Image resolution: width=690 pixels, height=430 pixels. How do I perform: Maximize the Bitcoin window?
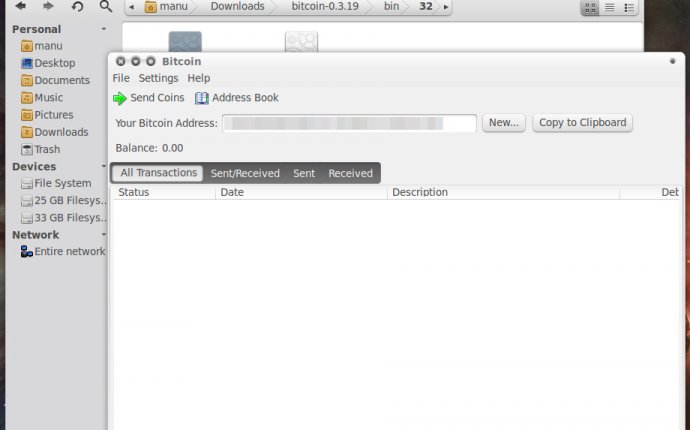[150, 61]
